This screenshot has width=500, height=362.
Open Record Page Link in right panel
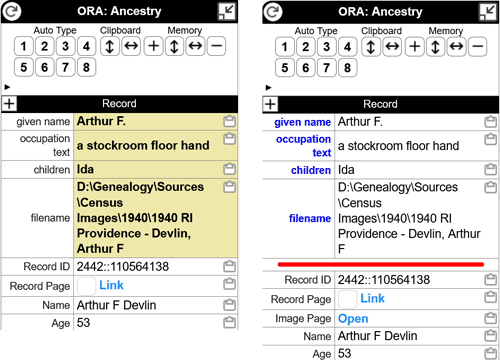pyautogui.click(x=372, y=298)
